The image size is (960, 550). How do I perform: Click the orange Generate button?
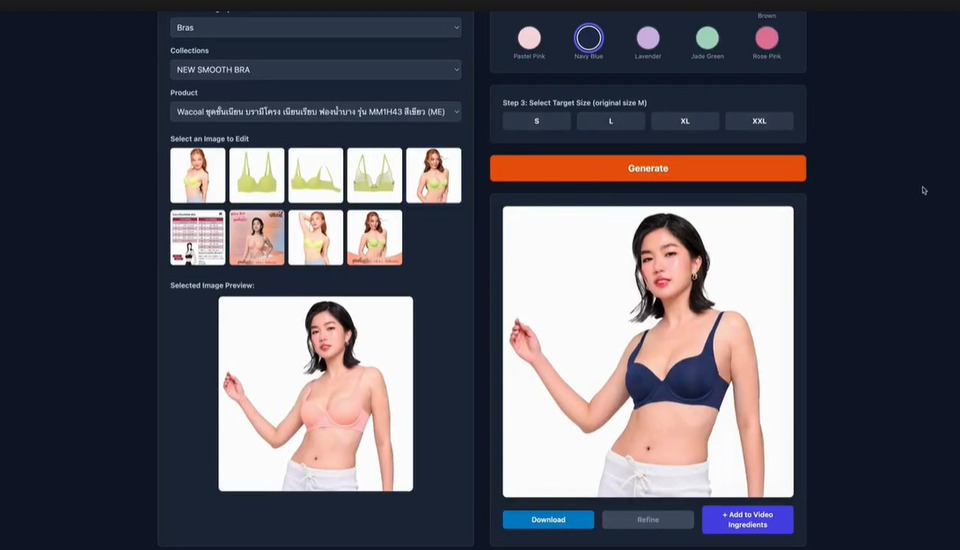(647, 168)
